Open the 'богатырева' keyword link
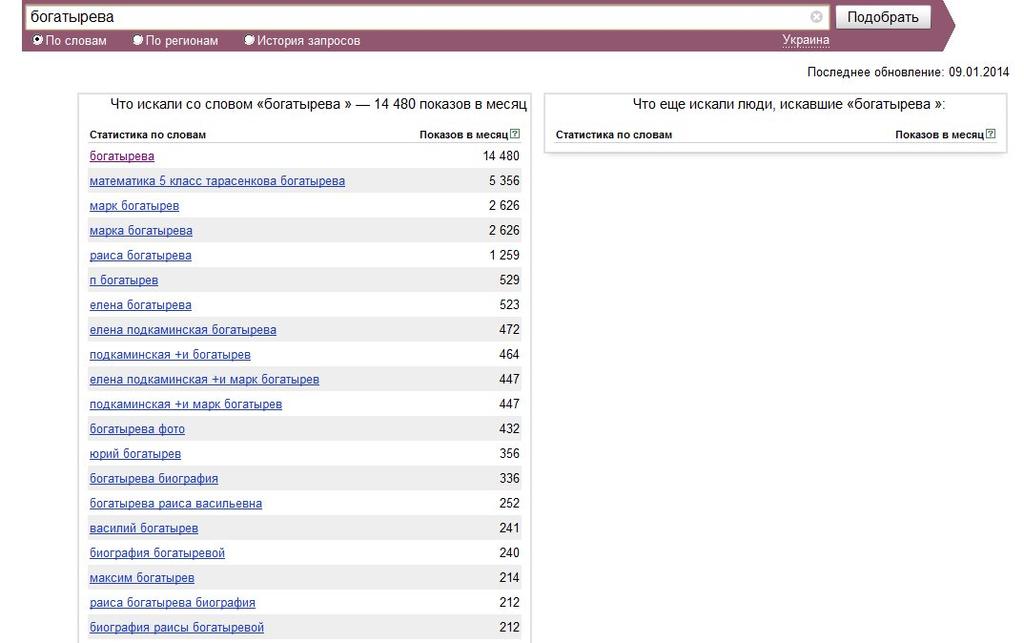 click(x=122, y=156)
